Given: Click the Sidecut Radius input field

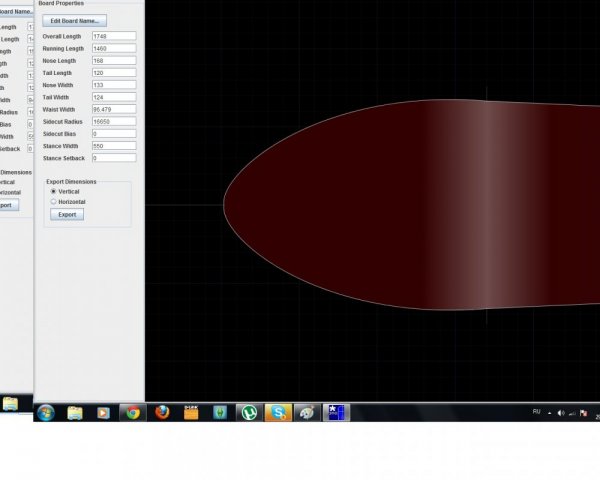Looking at the screenshot, I should (114, 121).
